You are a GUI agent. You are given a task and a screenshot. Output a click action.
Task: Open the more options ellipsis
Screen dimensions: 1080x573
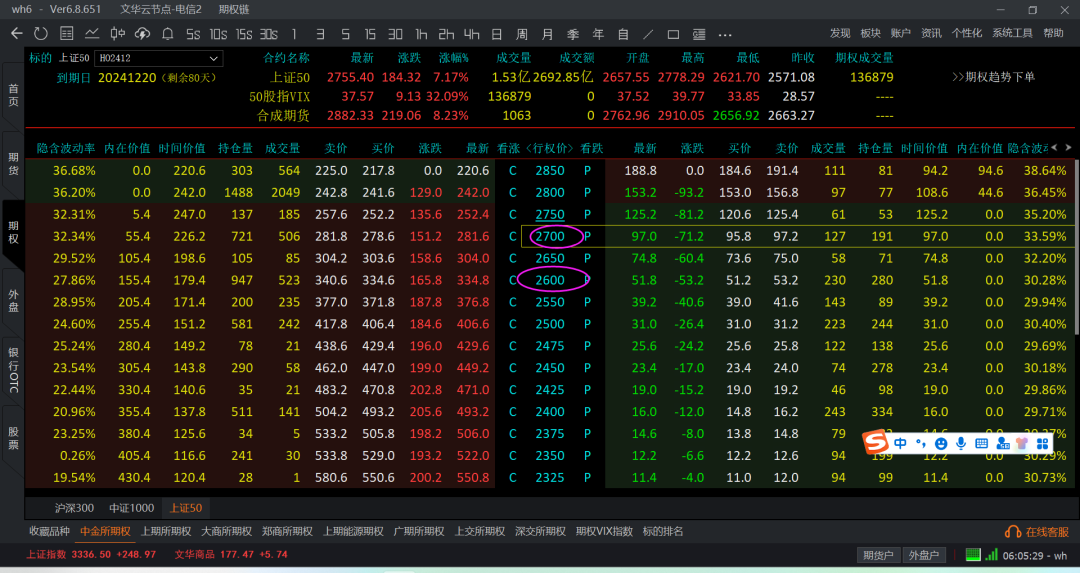coord(725,34)
